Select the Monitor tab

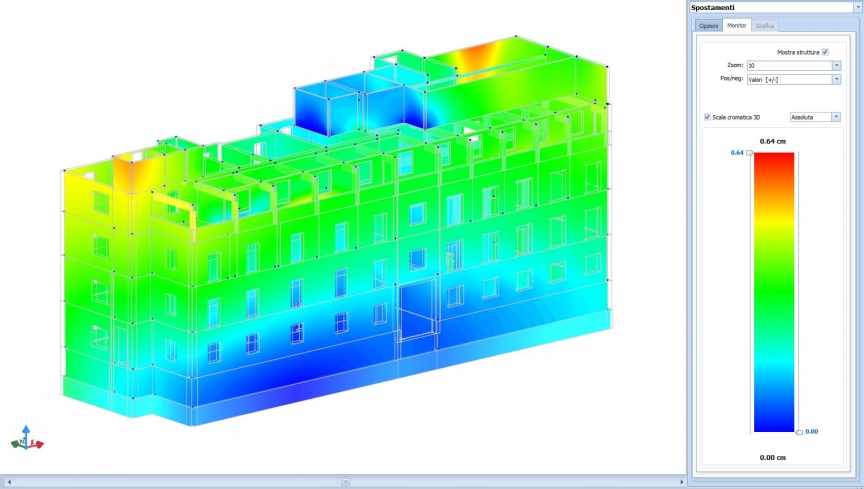pyautogui.click(x=736, y=25)
